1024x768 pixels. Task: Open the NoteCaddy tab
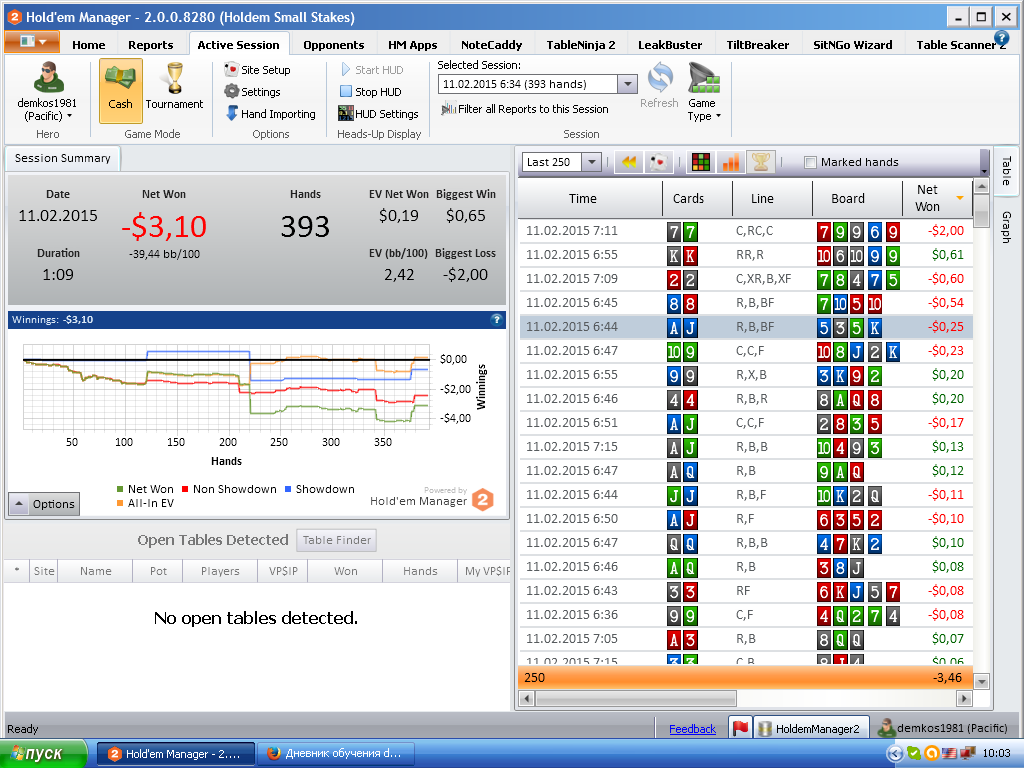[x=492, y=45]
